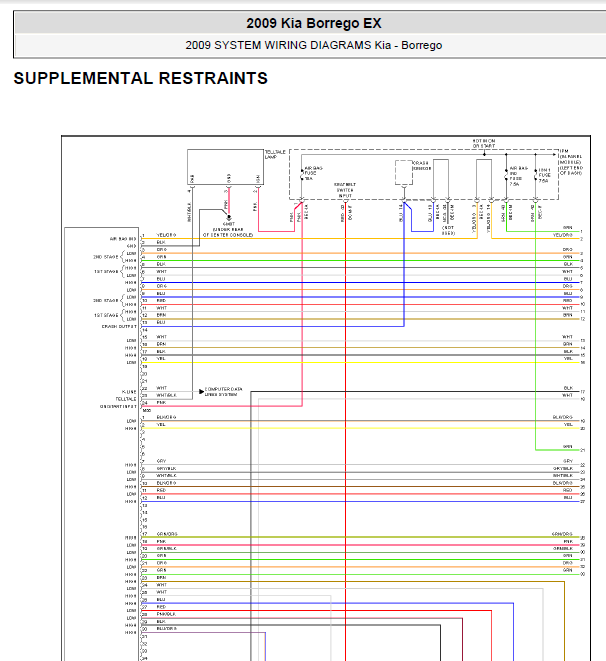Click the 'AIR BAG IND FUSE 7.5A' label

(518, 176)
